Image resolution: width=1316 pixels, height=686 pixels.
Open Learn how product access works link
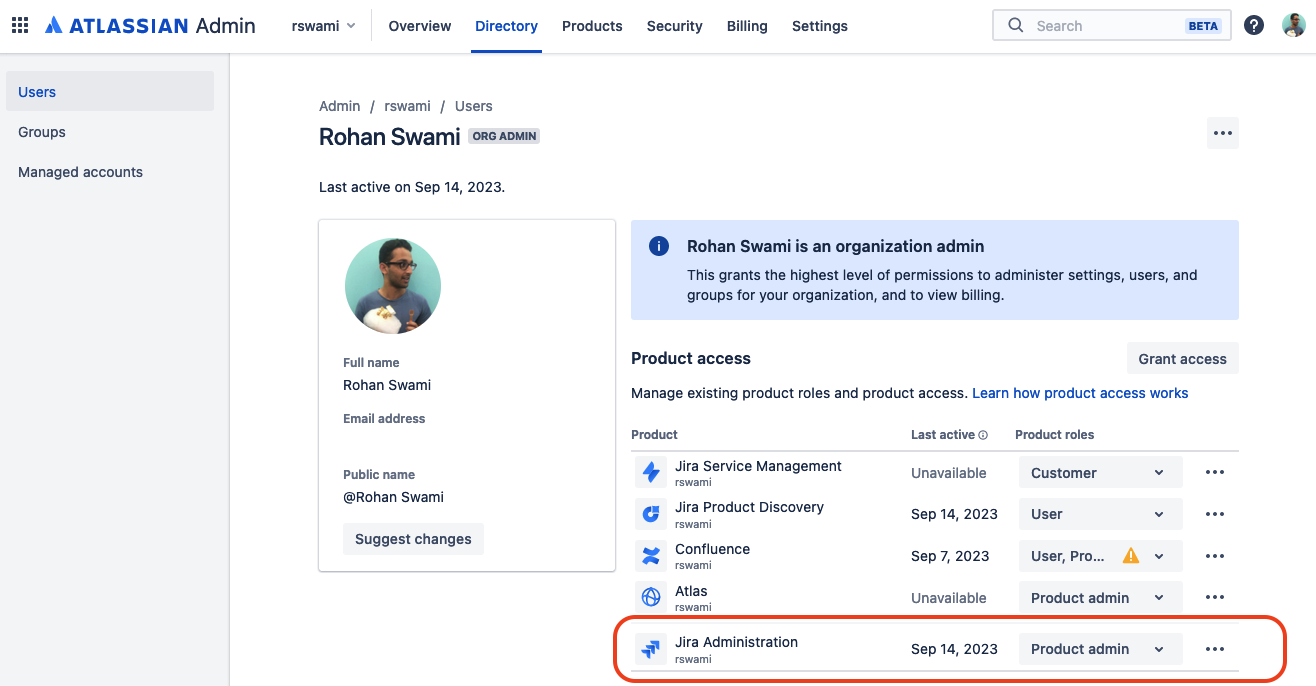click(1080, 393)
